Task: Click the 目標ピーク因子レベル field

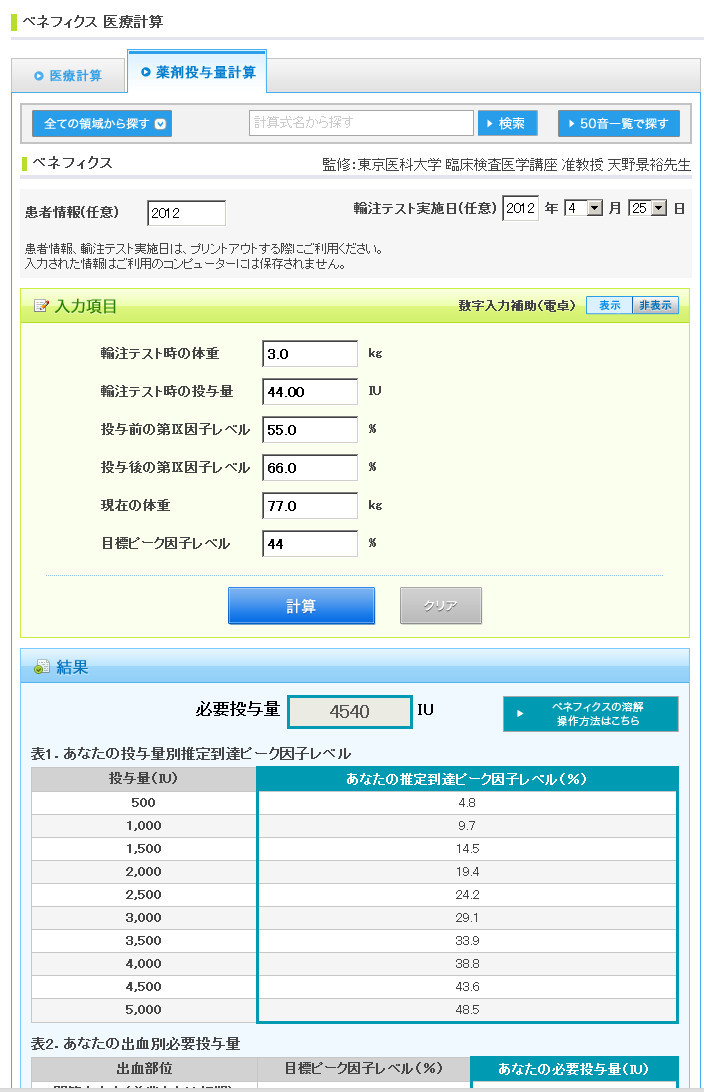Action: [310, 544]
